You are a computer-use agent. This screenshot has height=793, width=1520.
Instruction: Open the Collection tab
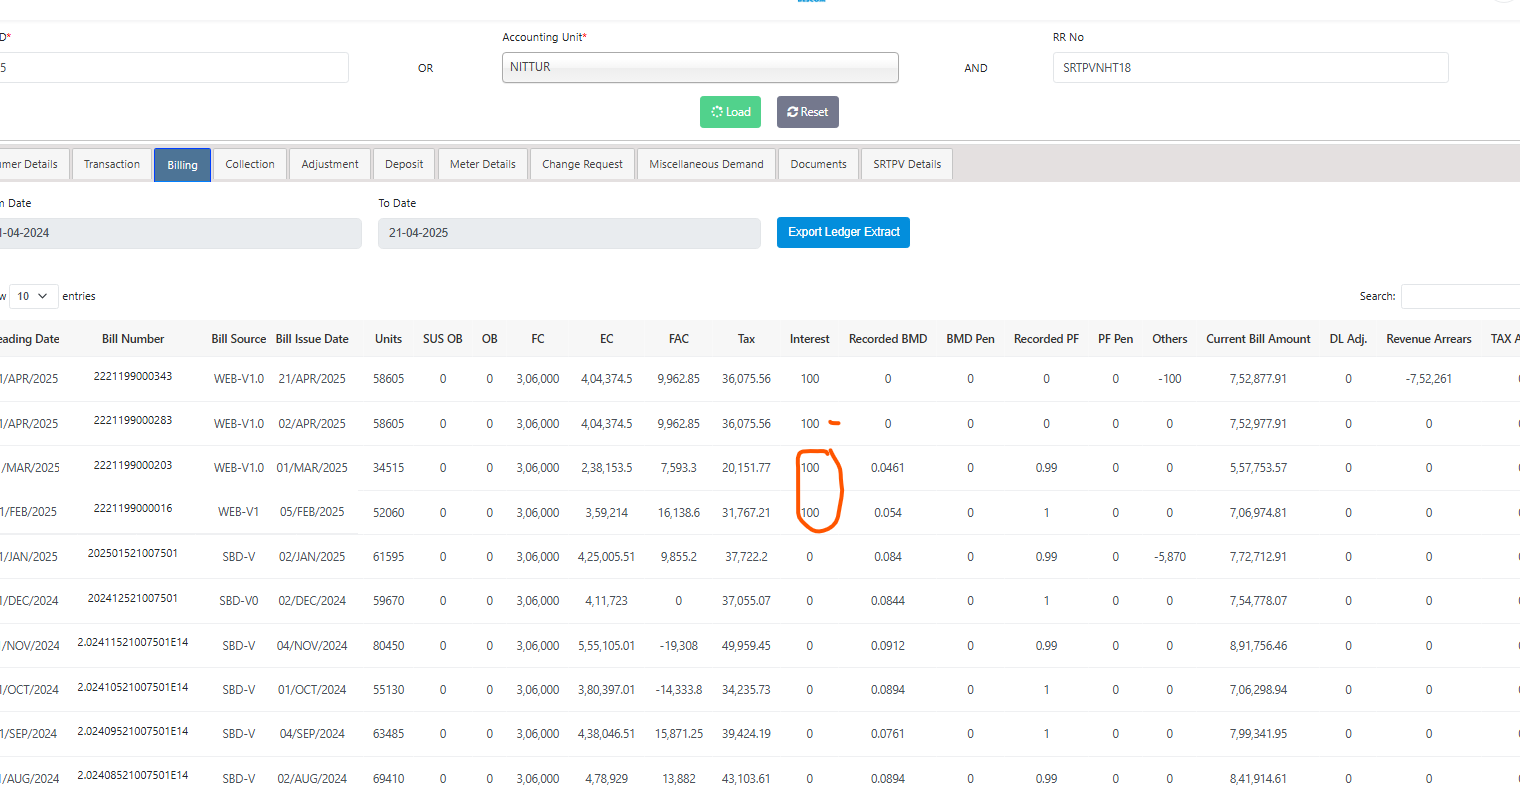(250, 164)
